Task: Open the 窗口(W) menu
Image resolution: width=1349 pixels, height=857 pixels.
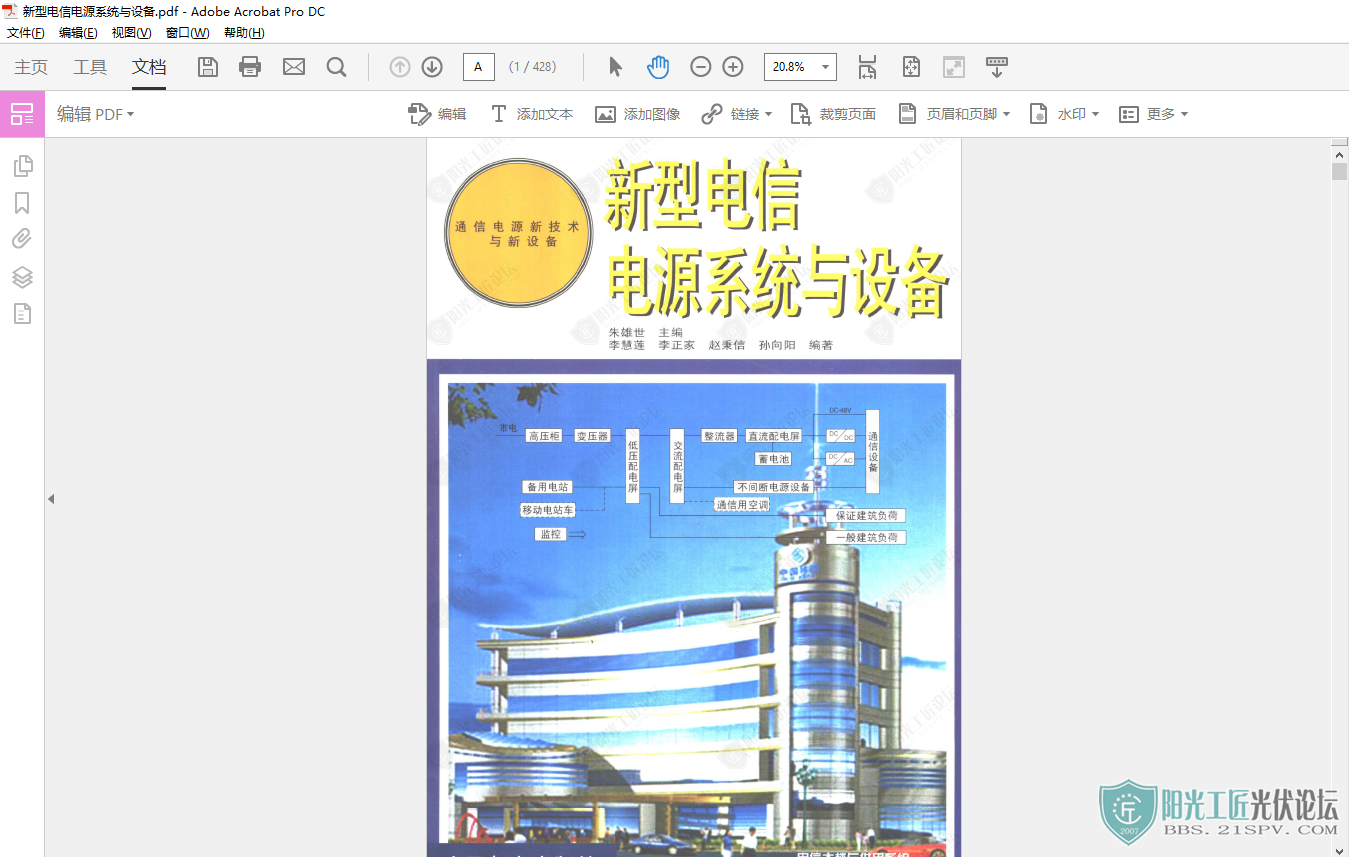Action: click(x=187, y=33)
